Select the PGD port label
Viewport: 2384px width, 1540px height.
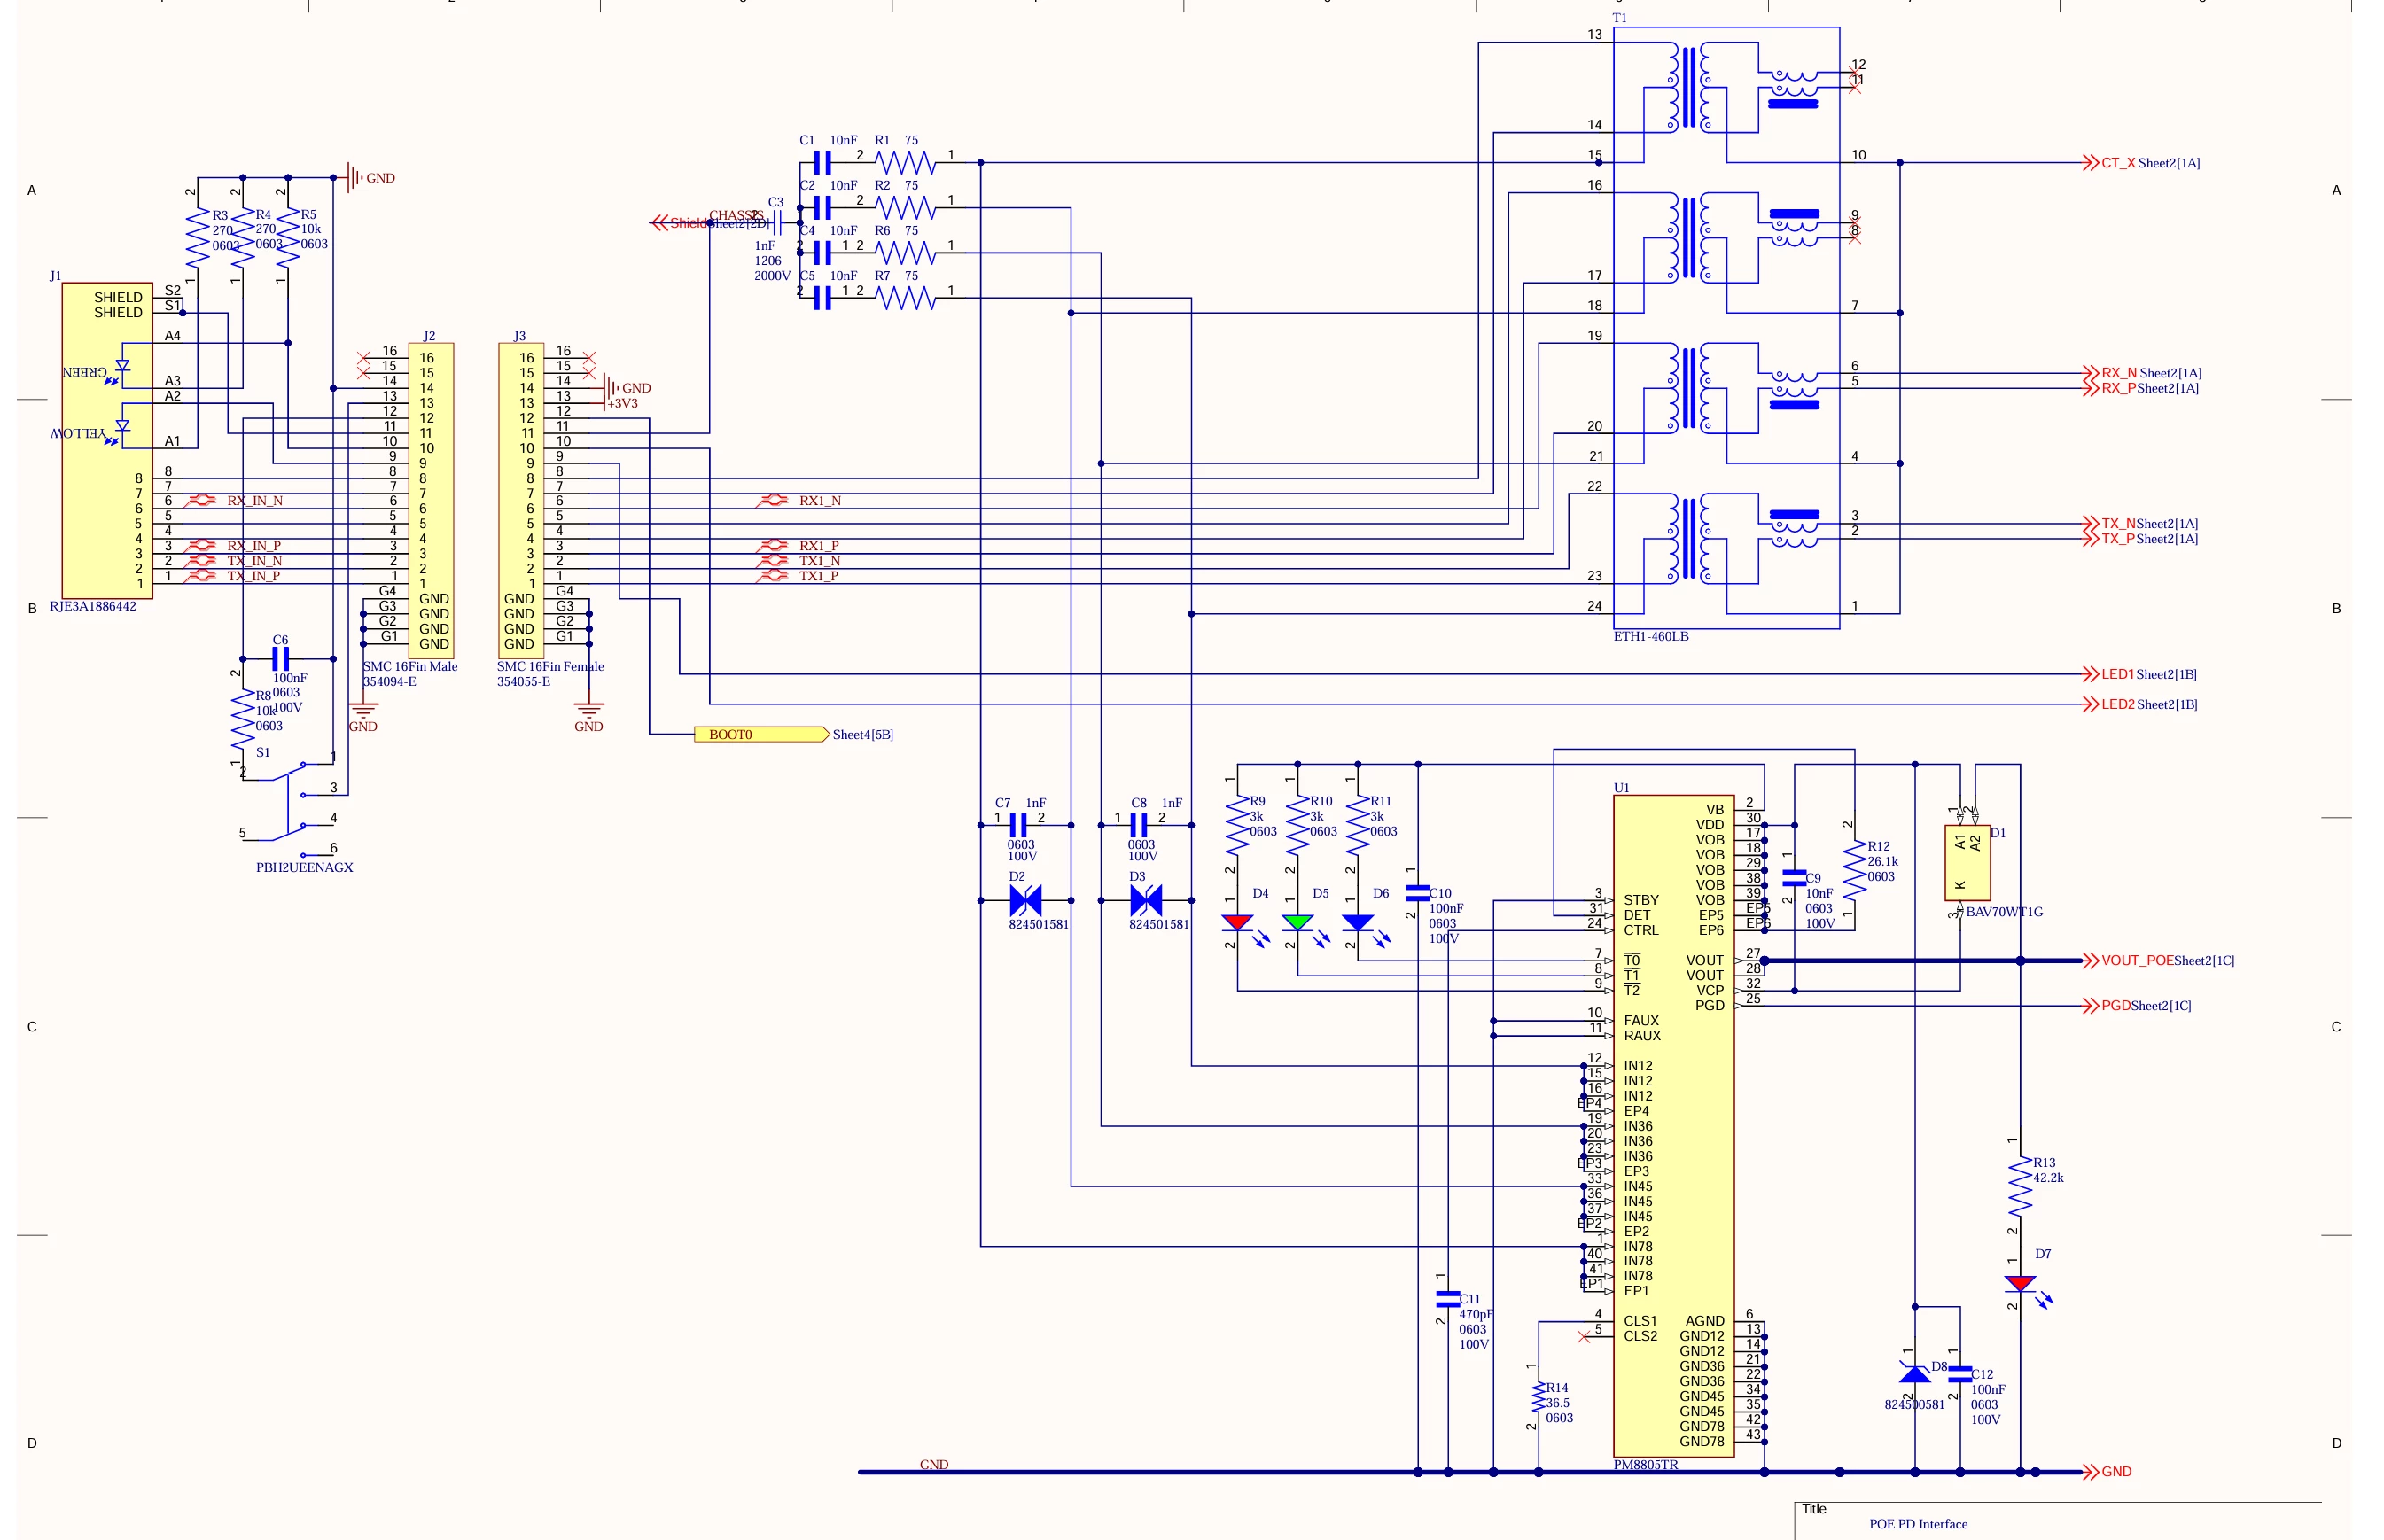click(x=2115, y=1005)
